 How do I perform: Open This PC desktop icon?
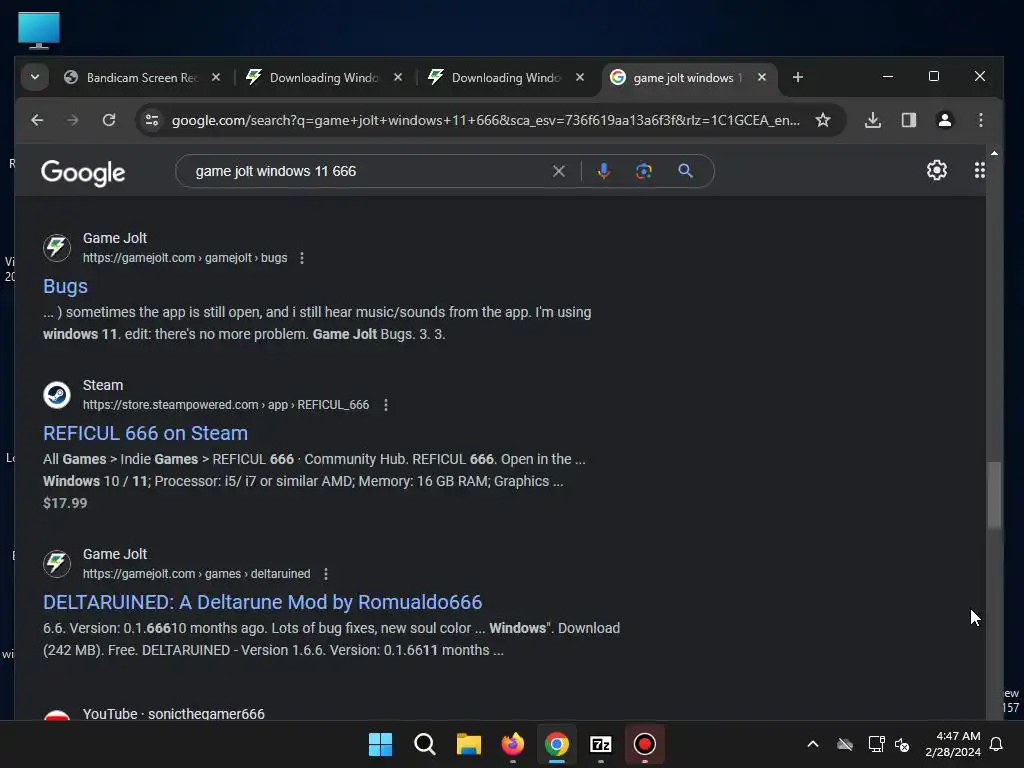coord(39,30)
